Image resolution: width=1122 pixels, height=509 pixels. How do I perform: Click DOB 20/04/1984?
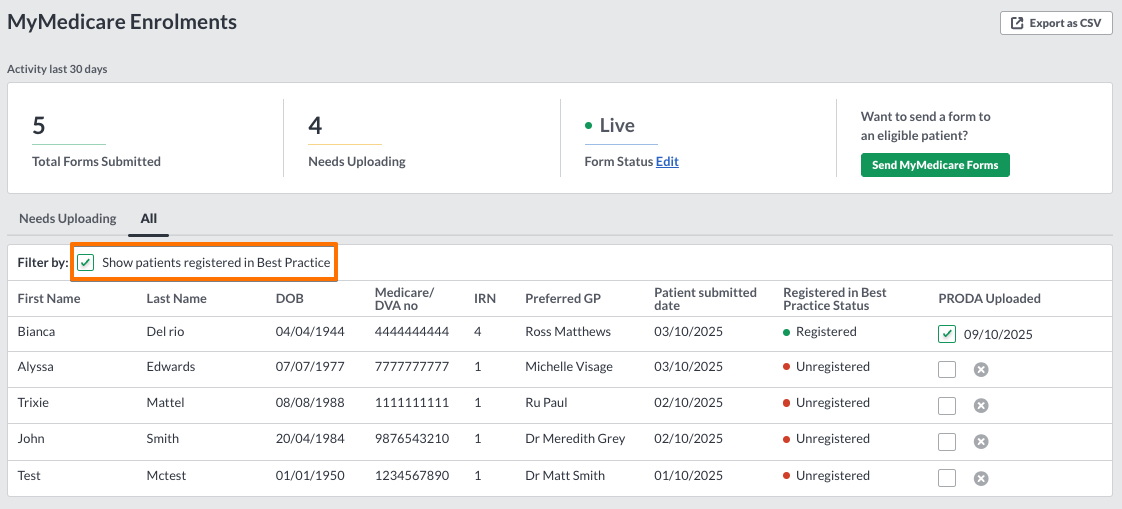coord(310,438)
